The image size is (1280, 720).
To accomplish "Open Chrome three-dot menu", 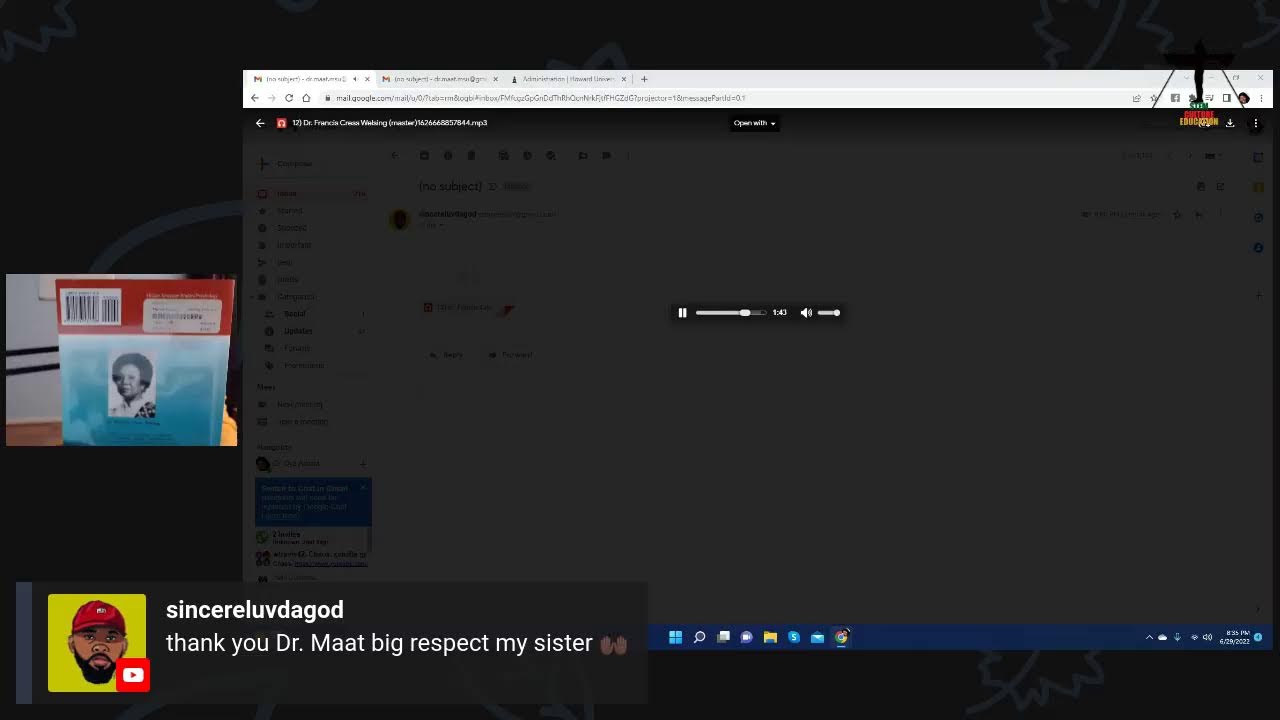I will click(x=1261, y=98).
